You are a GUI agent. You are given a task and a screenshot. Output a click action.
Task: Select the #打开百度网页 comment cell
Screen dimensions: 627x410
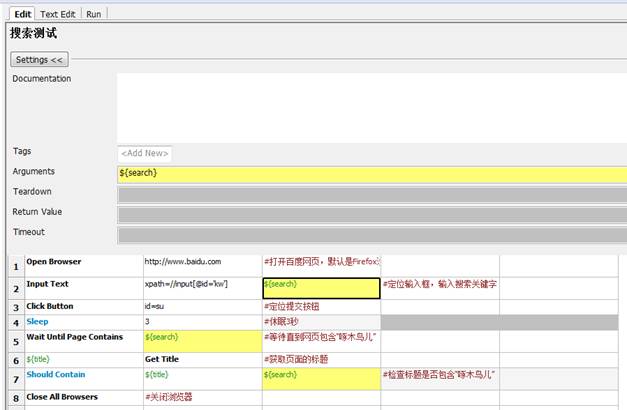click(321, 266)
